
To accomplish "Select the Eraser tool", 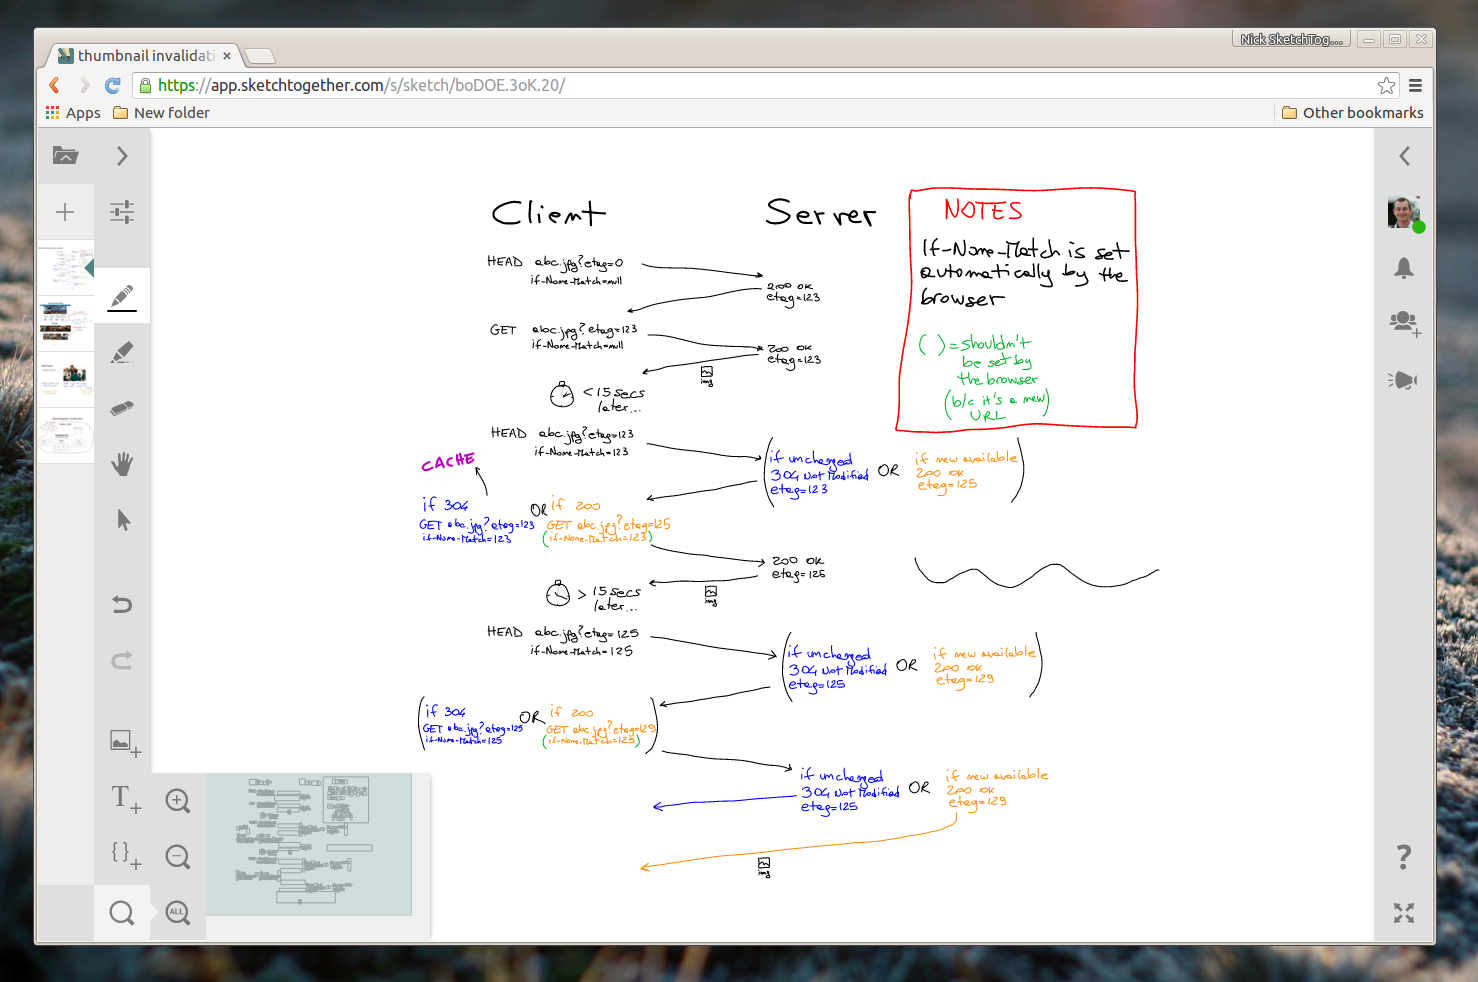I will click(x=122, y=408).
